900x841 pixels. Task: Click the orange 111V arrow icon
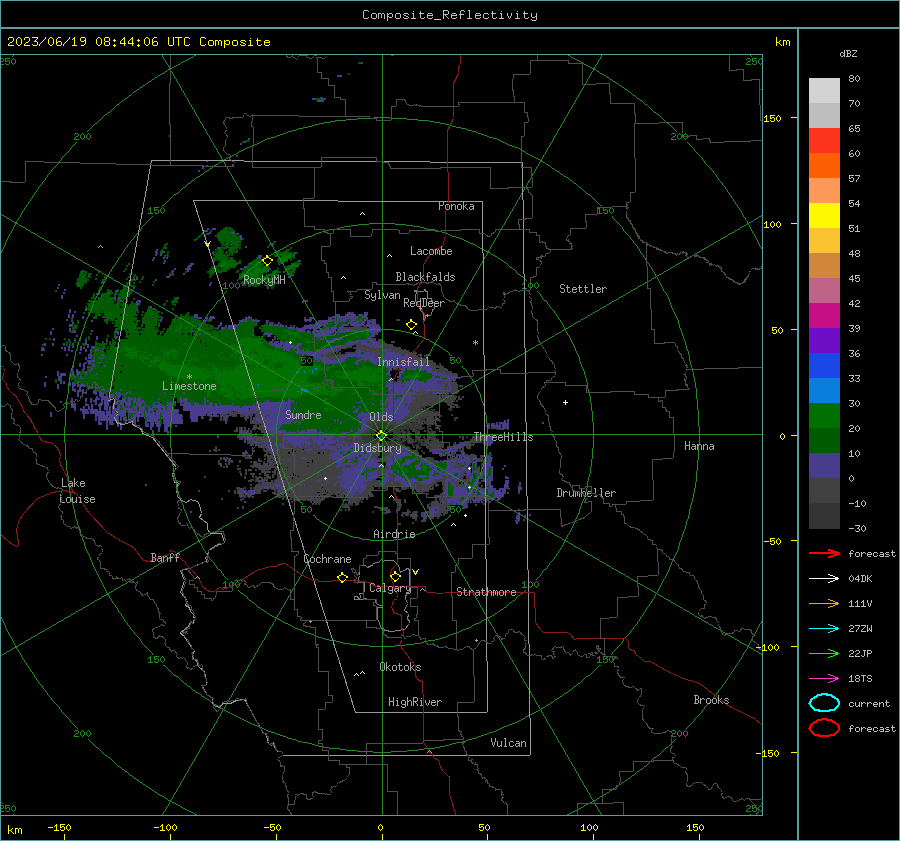[824, 603]
